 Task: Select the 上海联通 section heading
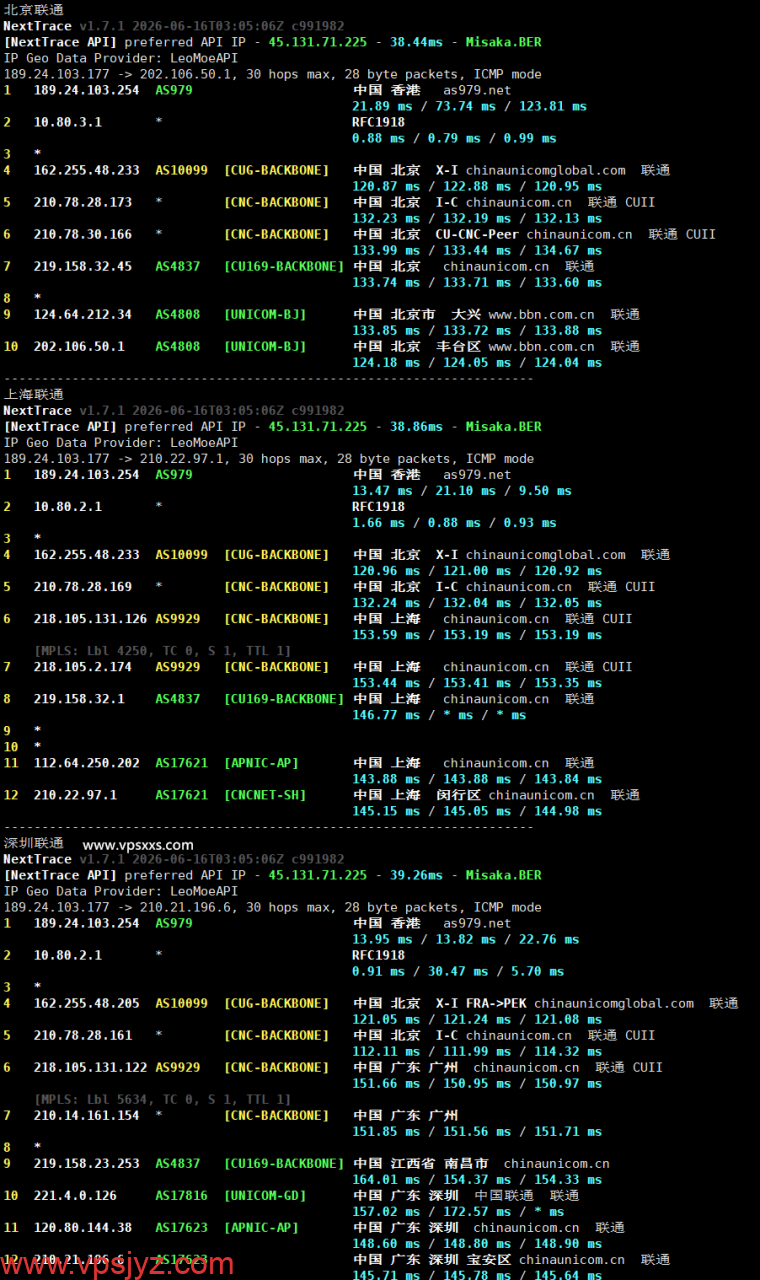point(33,394)
